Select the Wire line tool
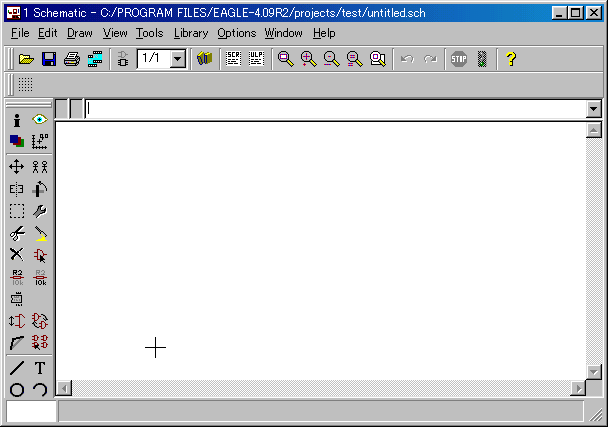This screenshot has height=427, width=608. click(17, 368)
